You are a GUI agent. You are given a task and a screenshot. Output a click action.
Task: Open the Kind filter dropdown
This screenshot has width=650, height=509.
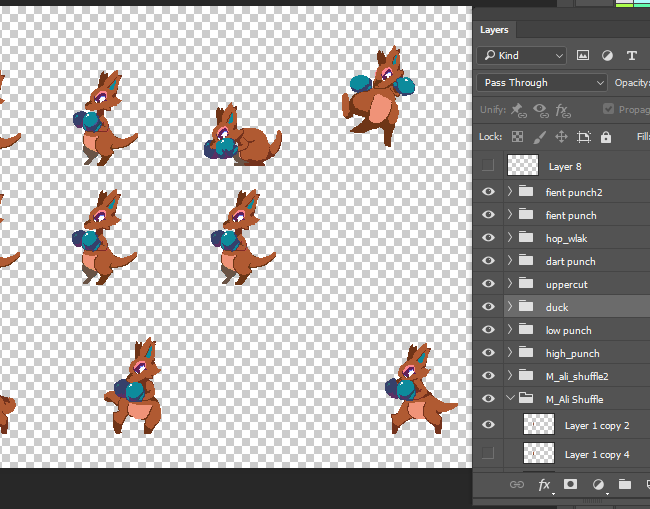pos(521,56)
